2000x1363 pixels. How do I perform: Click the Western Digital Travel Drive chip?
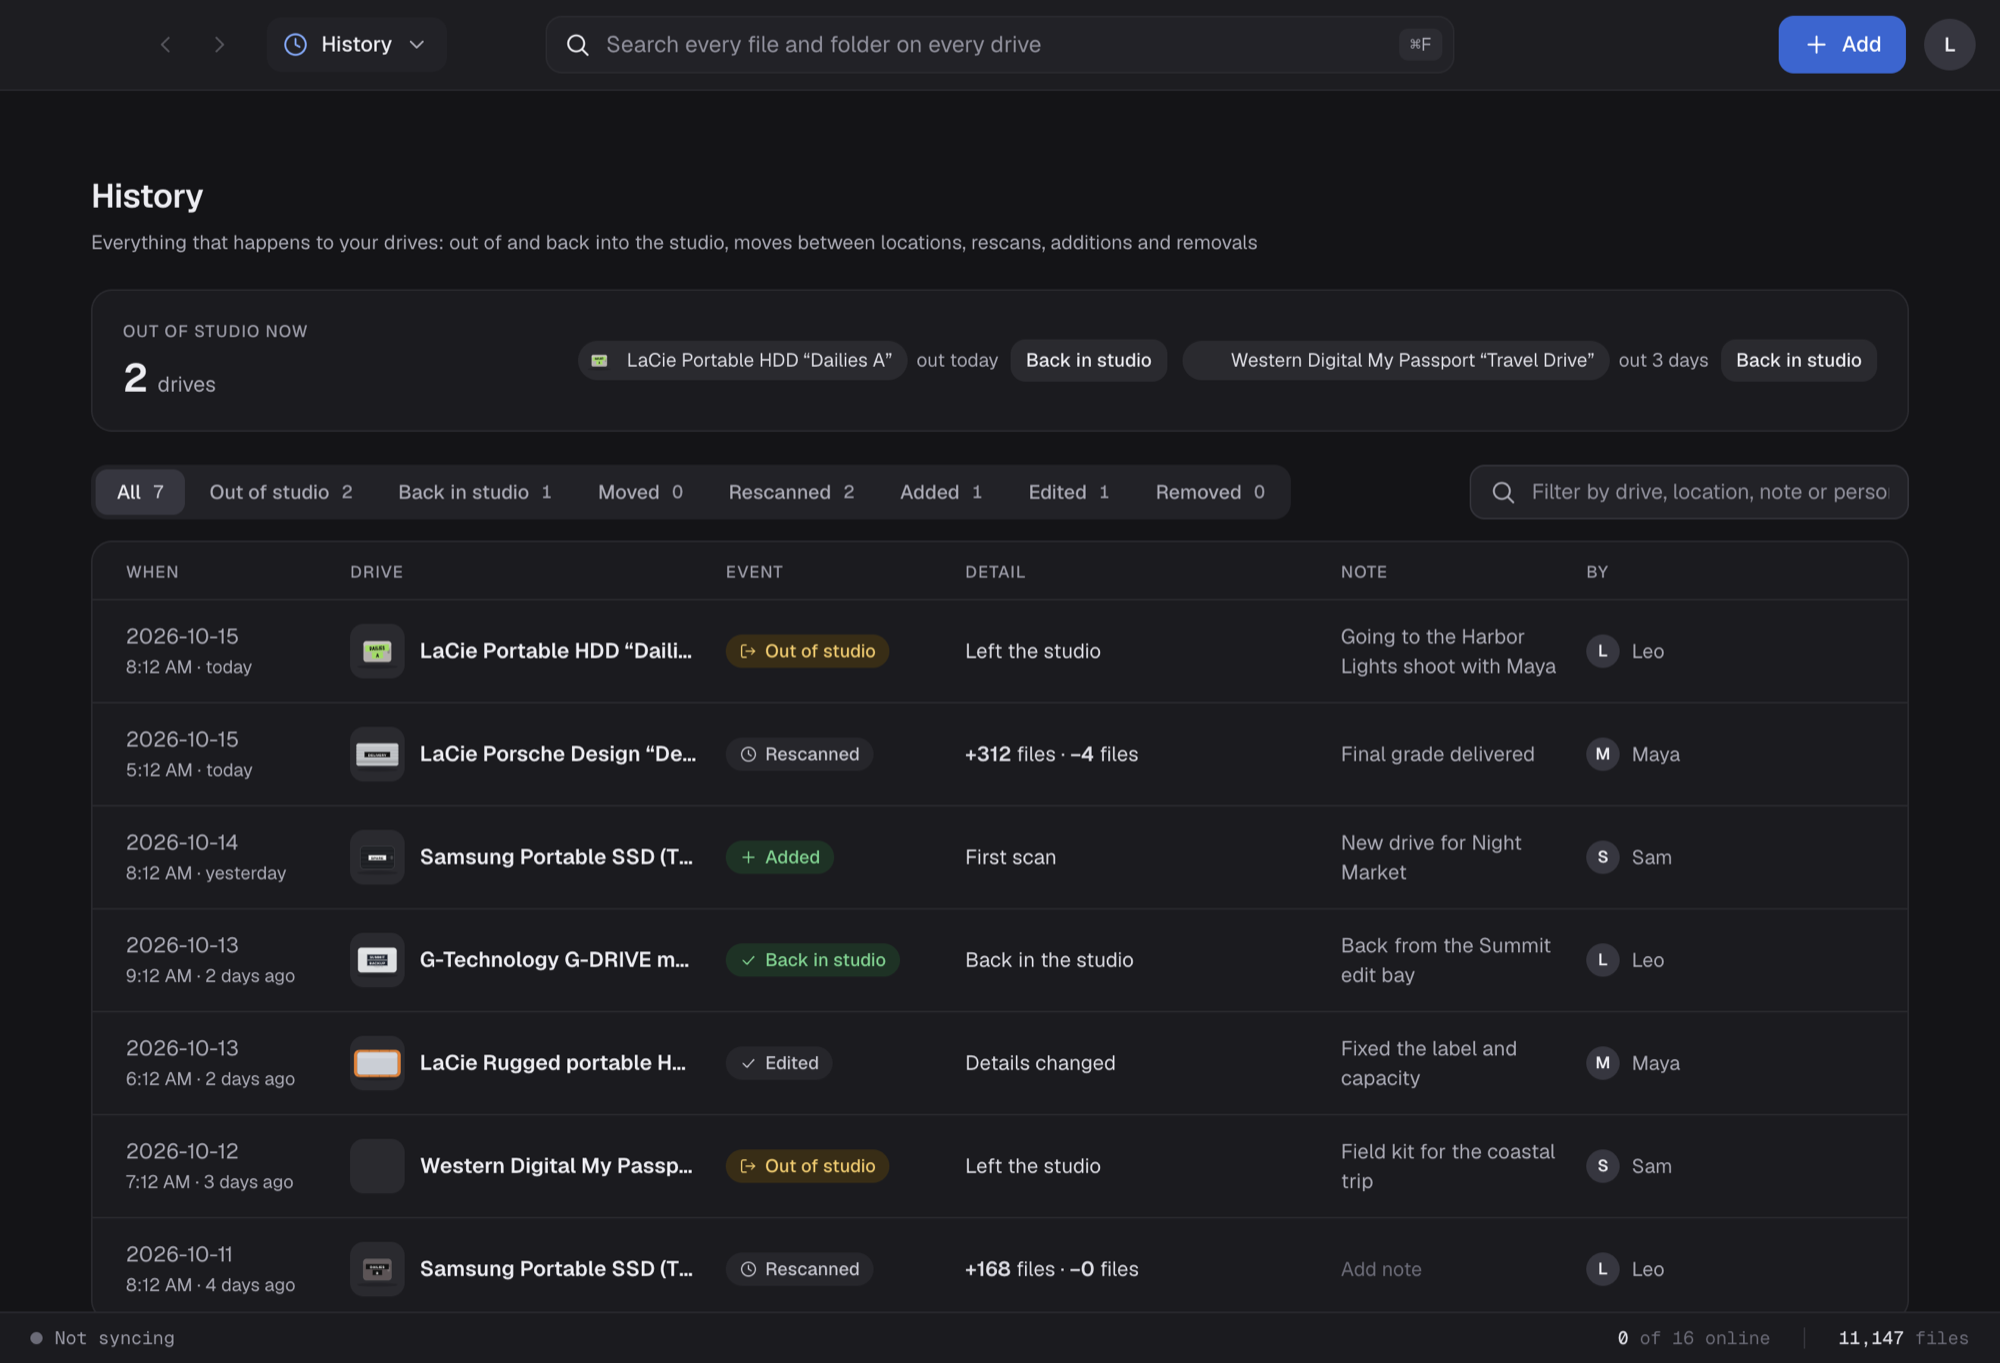tap(1395, 360)
